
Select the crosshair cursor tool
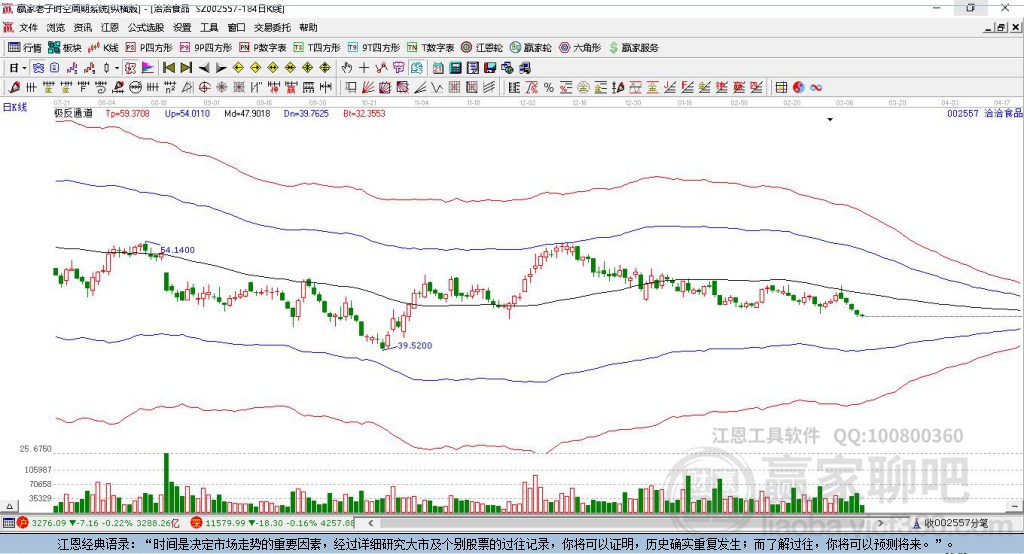click(x=364, y=68)
